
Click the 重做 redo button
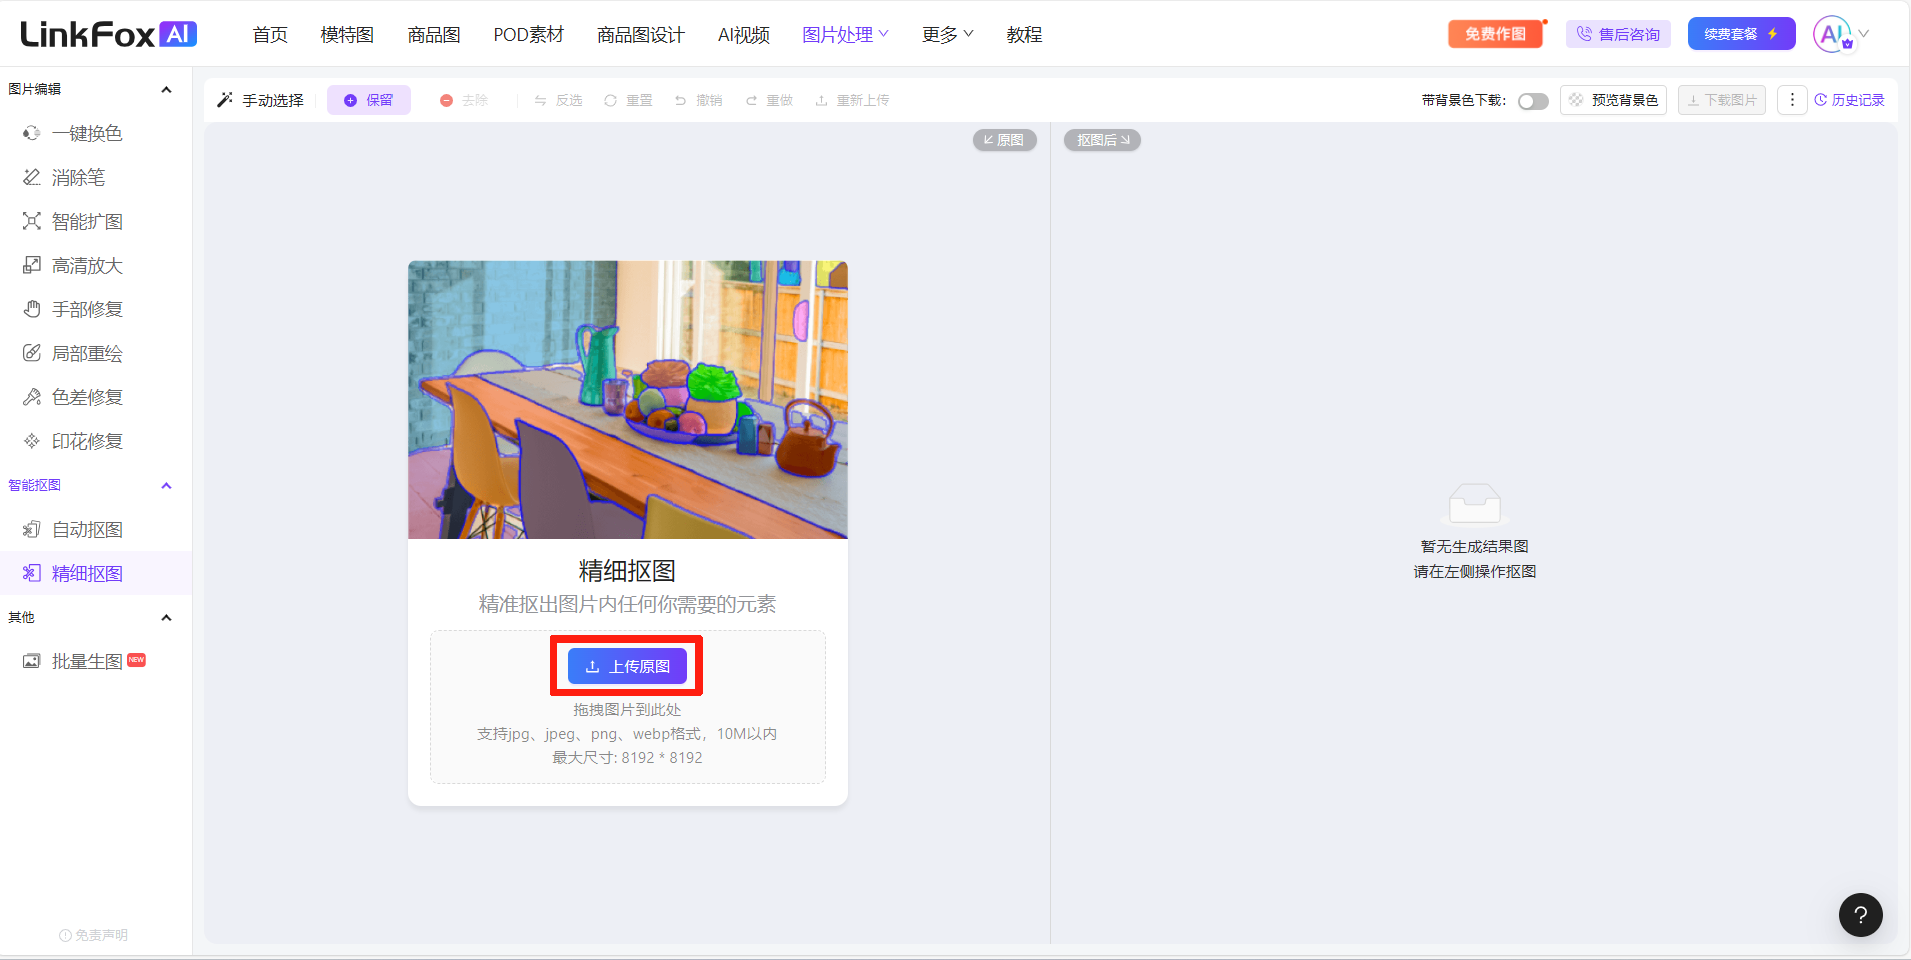tap(769, 100)
